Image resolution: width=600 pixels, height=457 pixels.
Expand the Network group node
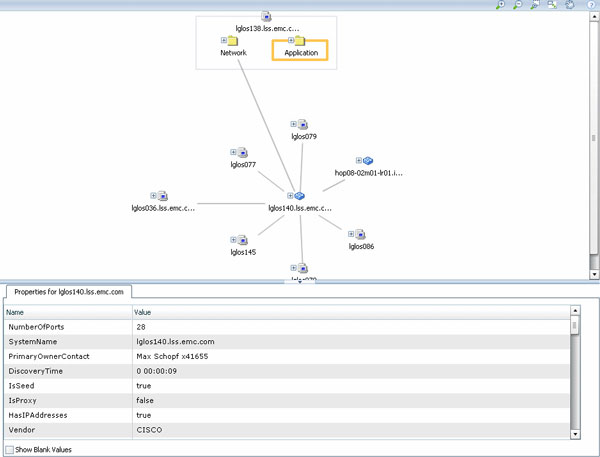click(x=224, y=40)
